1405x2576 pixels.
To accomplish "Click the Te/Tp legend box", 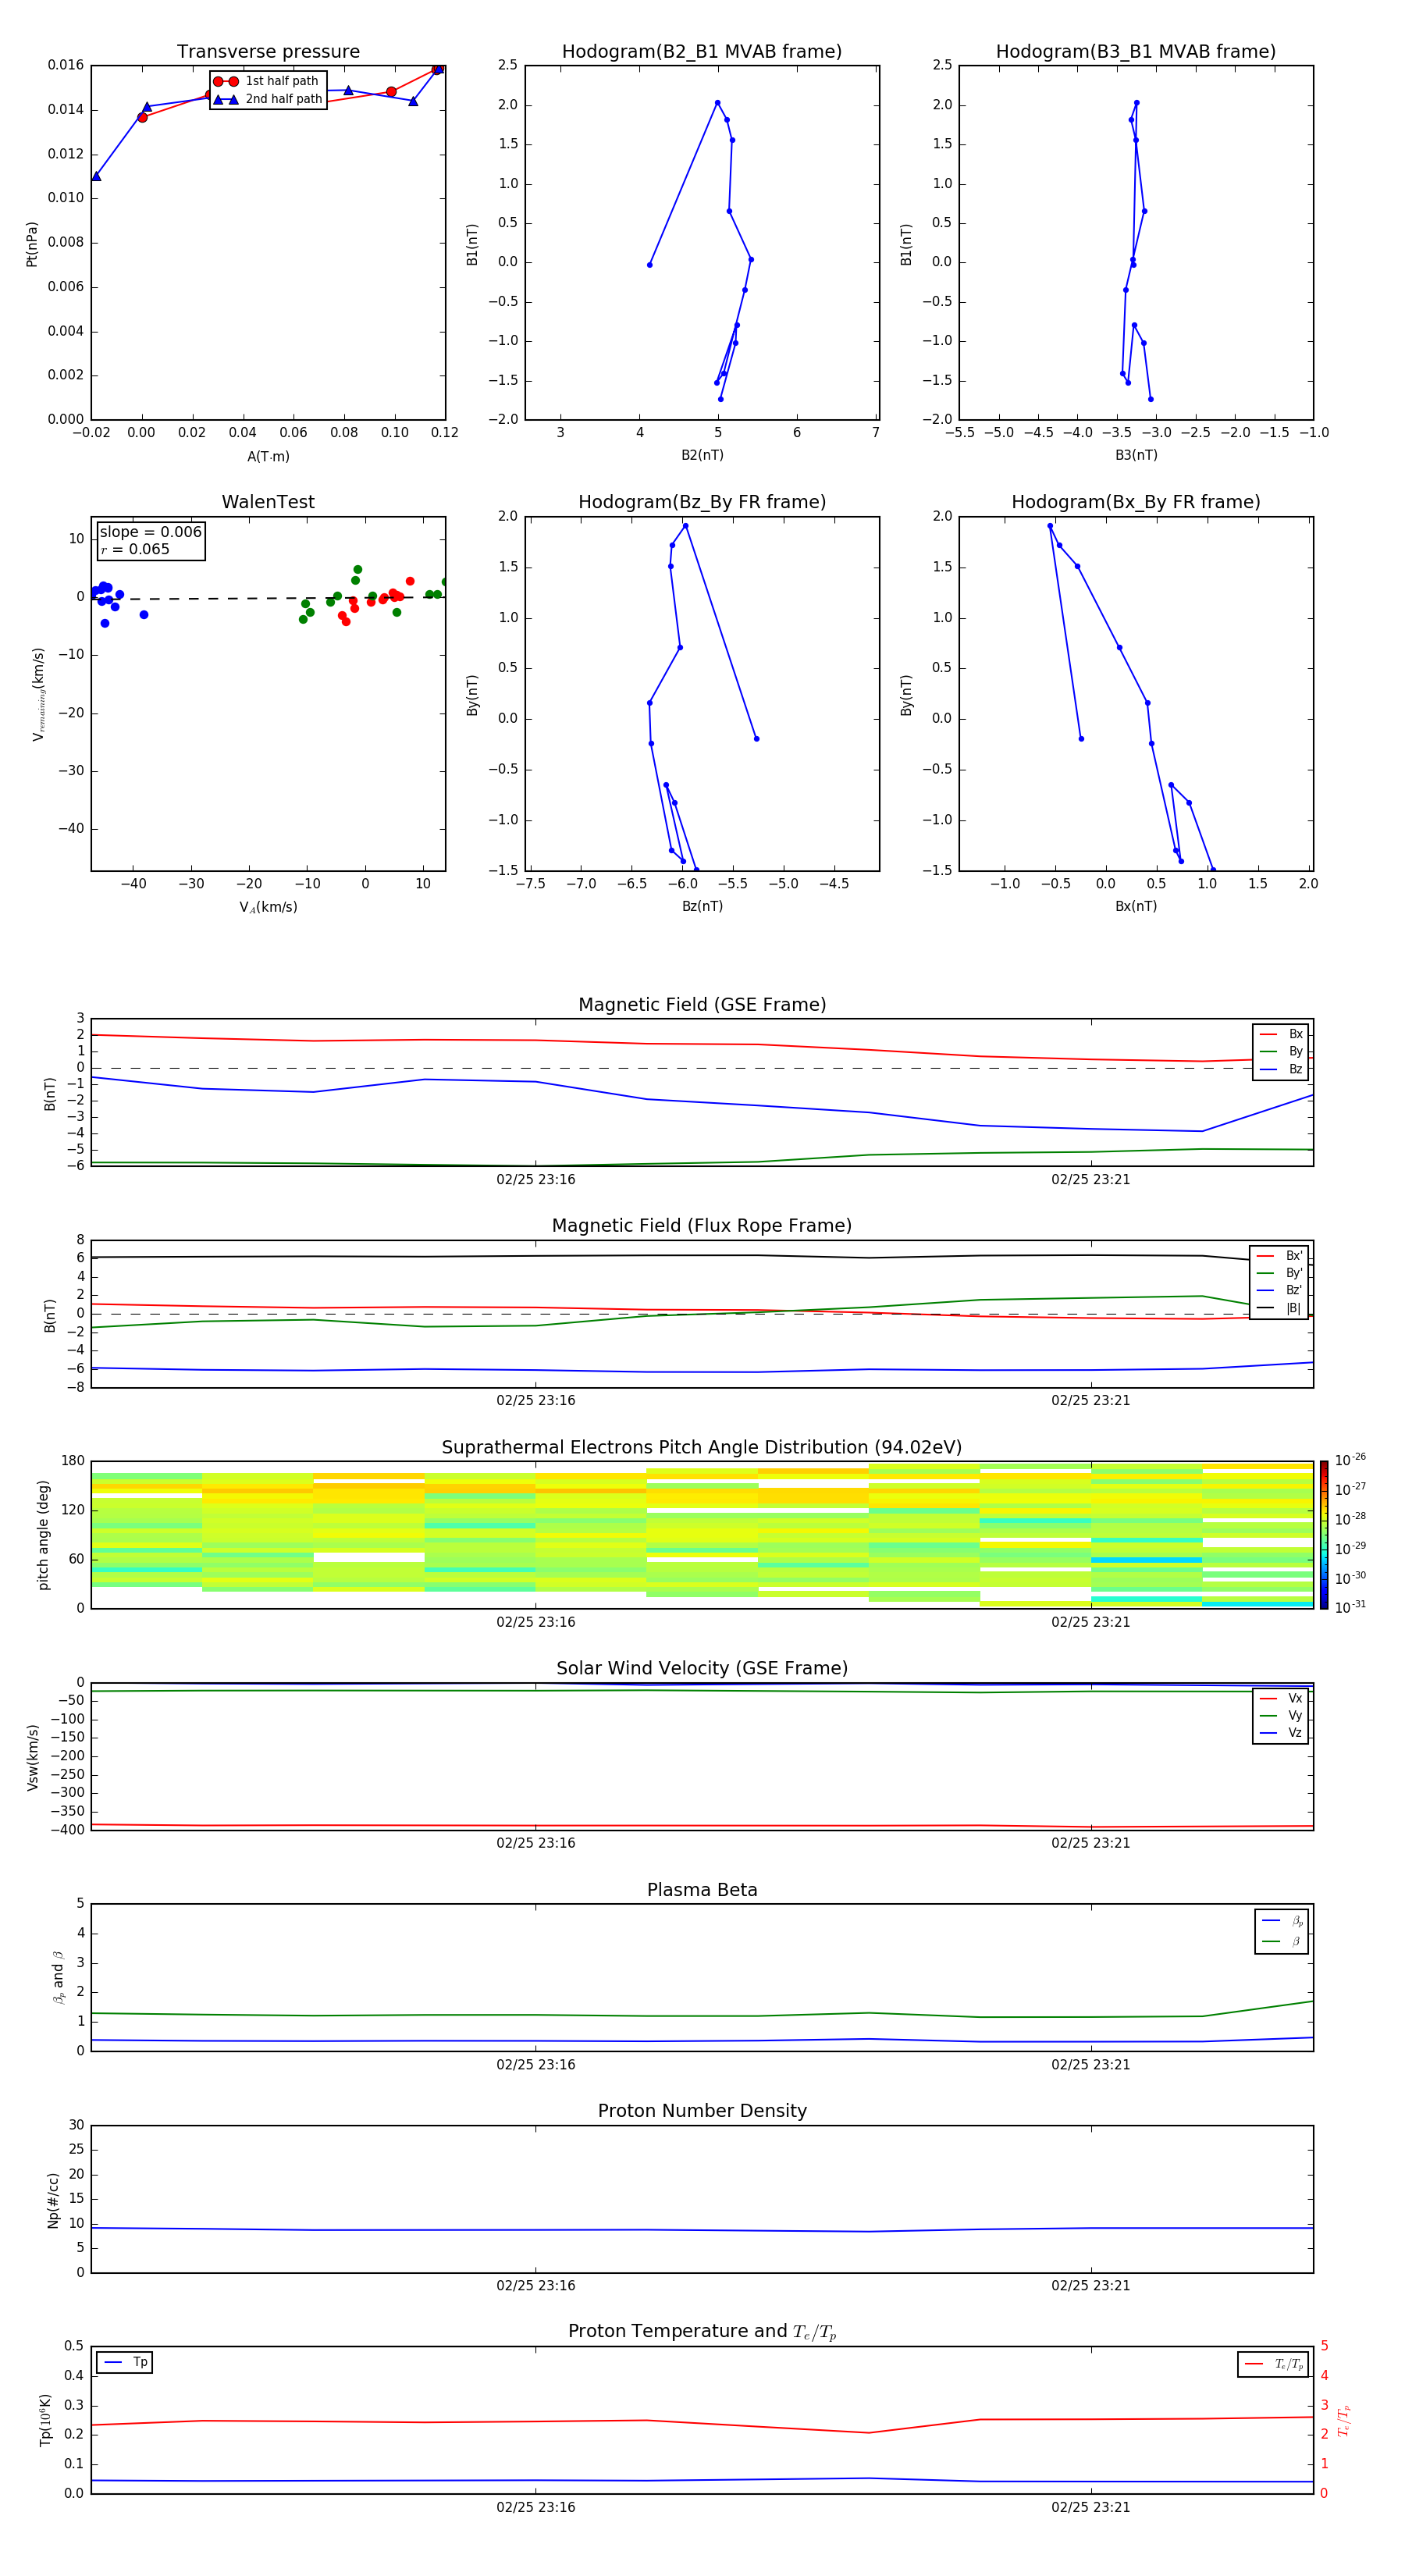I will 1272,2364.
